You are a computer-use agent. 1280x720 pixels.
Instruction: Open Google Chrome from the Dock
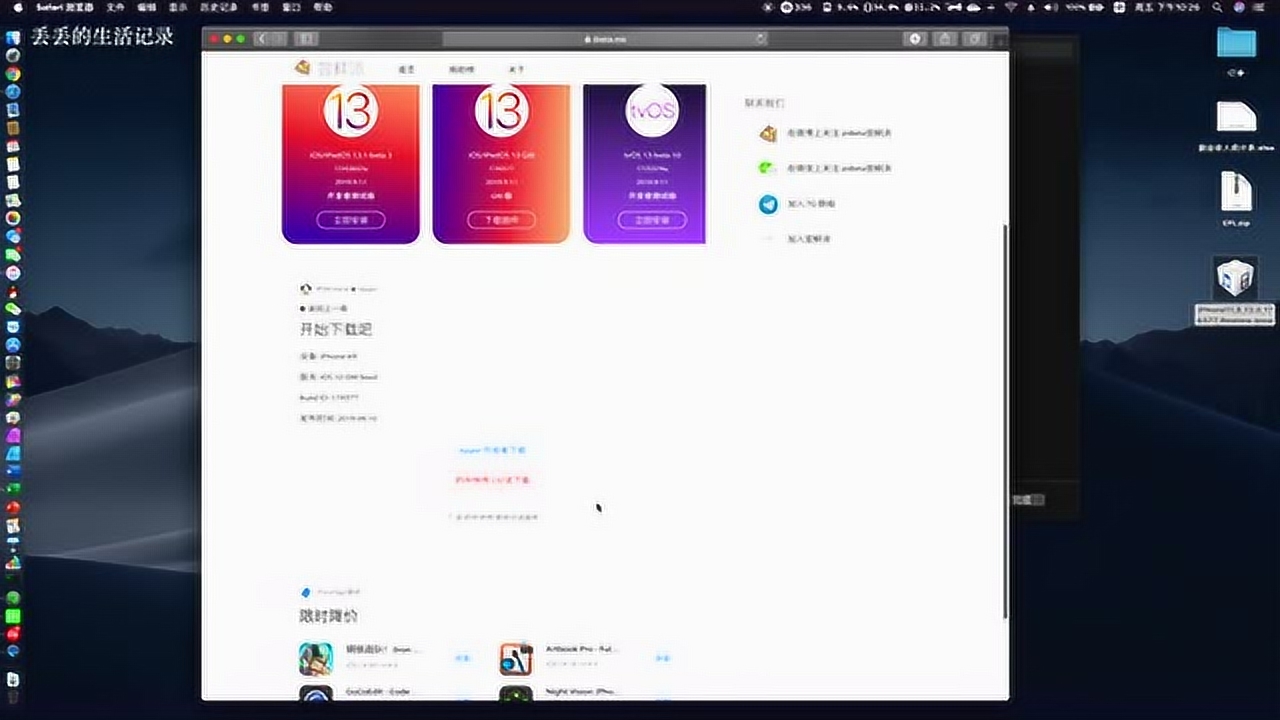pyautogui.click(x=13, y=74)
